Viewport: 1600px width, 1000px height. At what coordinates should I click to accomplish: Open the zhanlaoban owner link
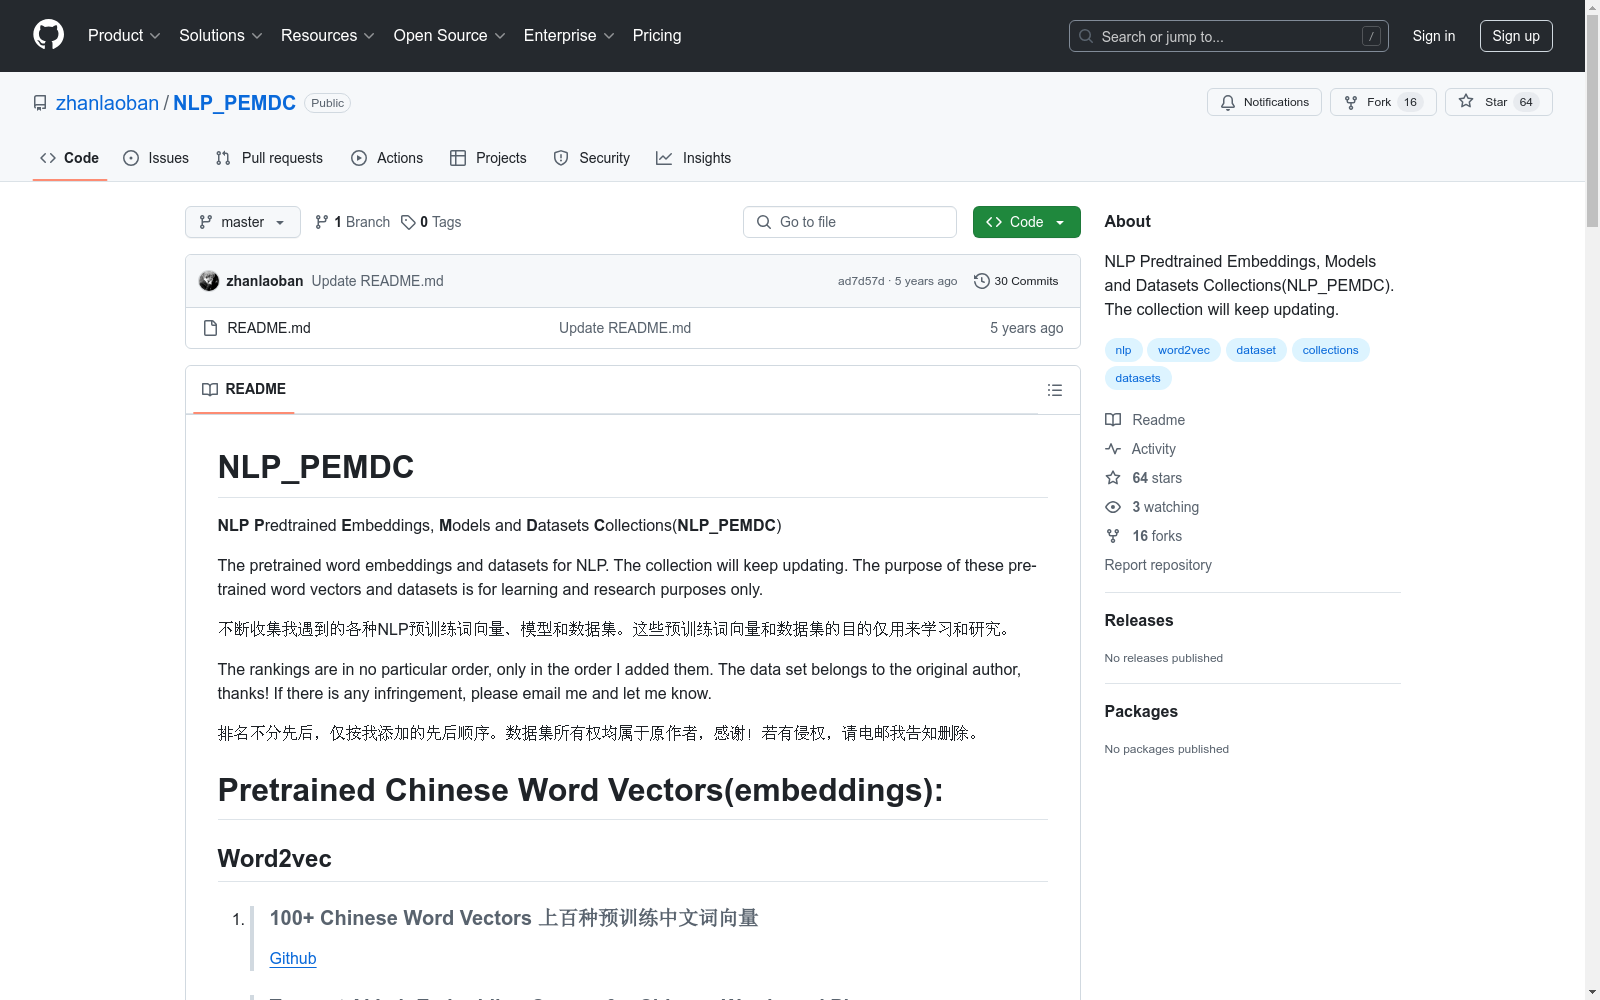point(107,103)
